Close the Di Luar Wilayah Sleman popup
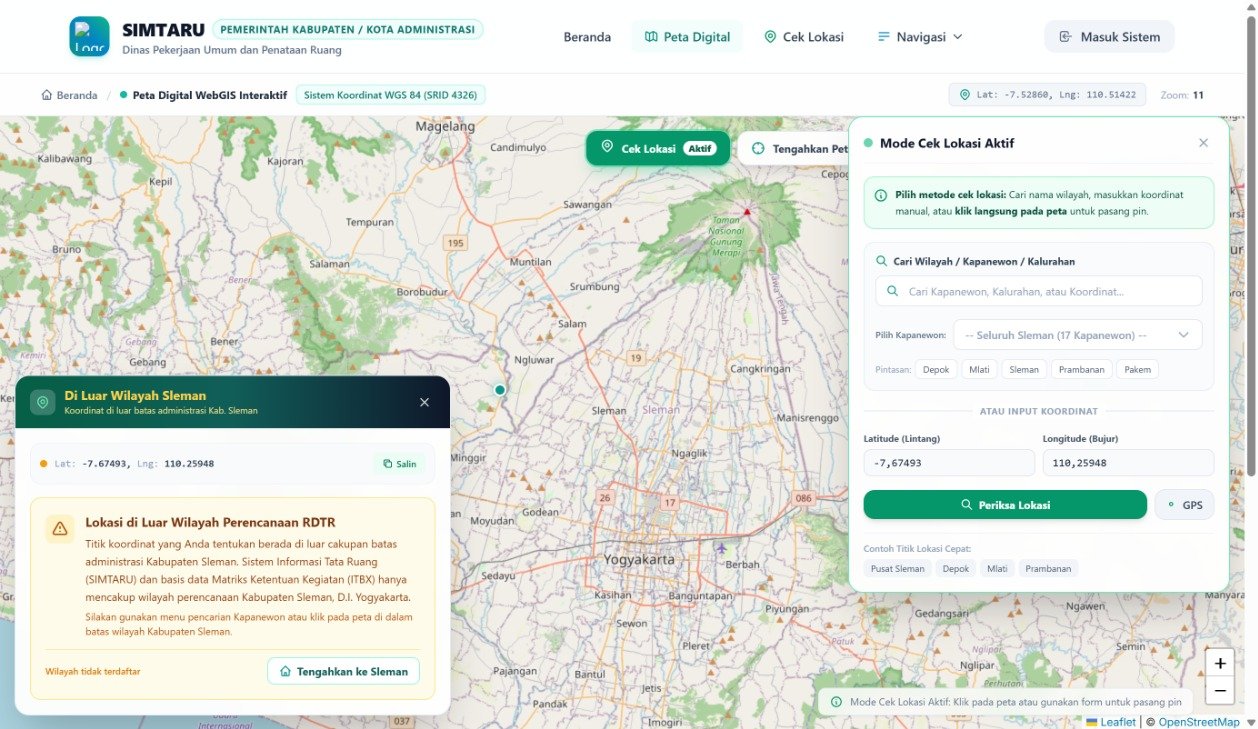The height and width of the screenshot is (729, 1258). (424, 402)
